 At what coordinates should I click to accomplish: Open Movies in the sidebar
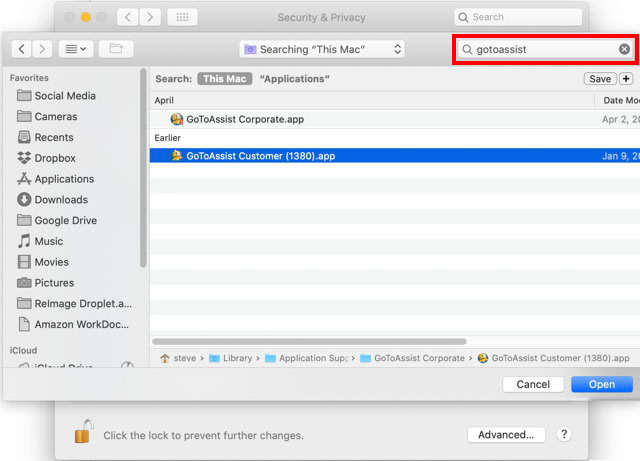[x=43, y=262]
